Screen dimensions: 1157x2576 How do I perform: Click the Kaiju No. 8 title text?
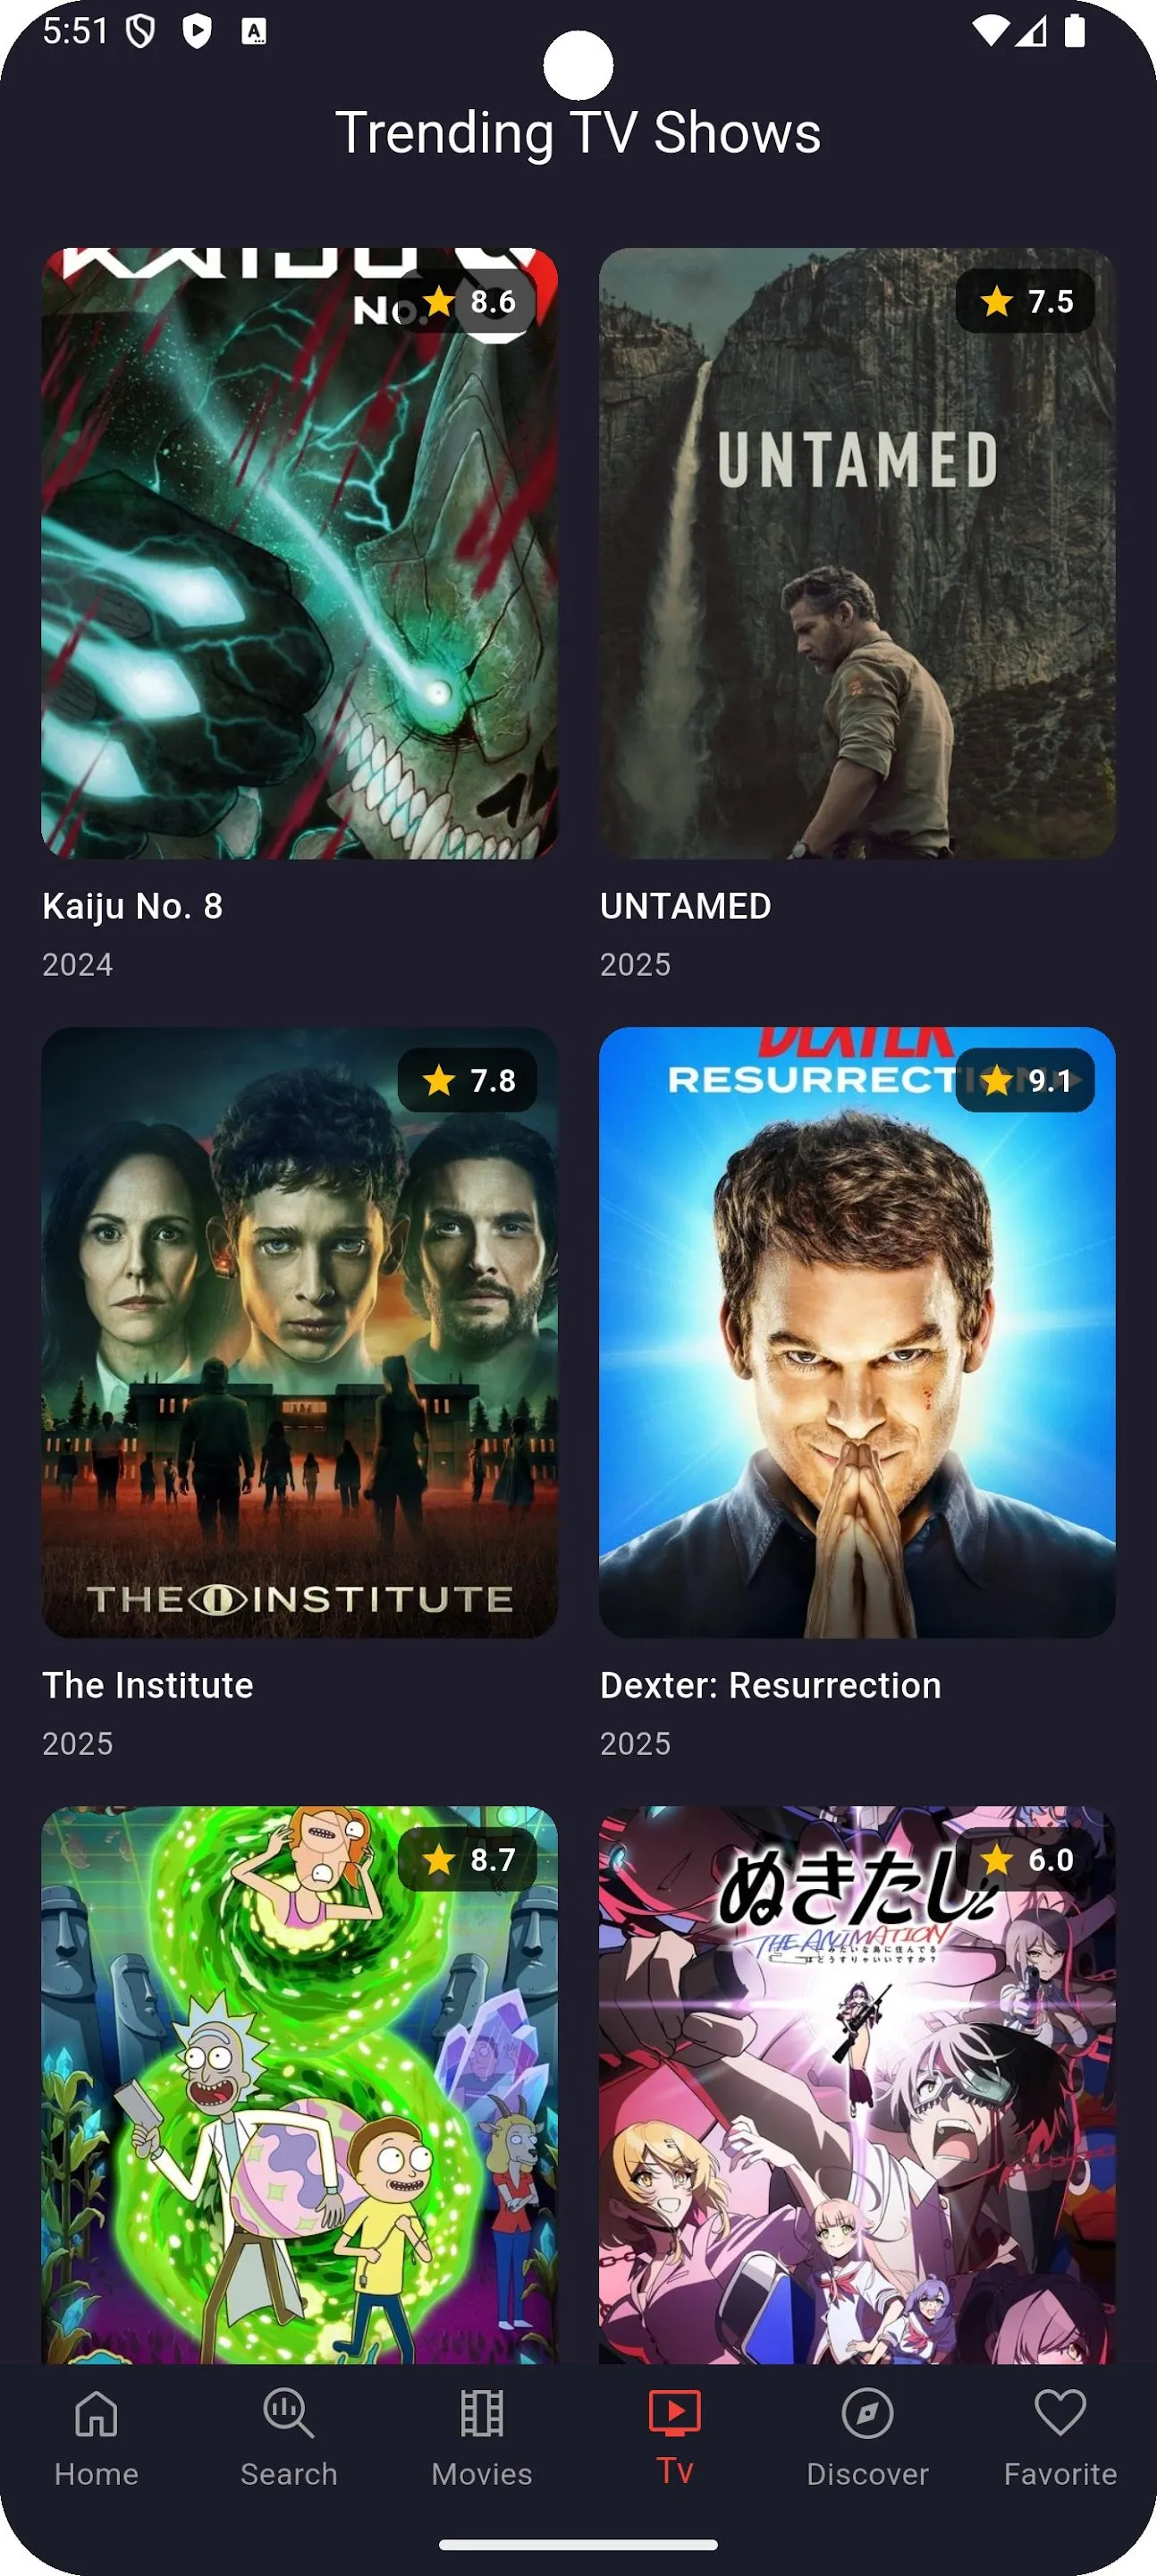click(x=132, y=906)
